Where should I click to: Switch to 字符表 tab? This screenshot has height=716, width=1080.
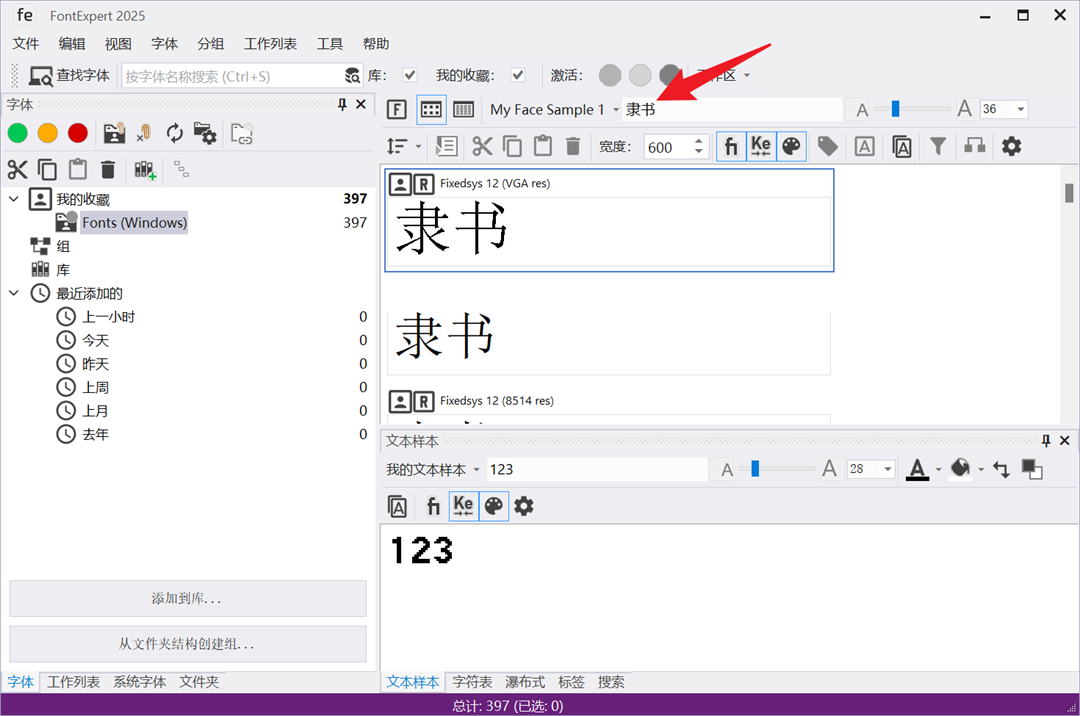[x=472, y=682]
